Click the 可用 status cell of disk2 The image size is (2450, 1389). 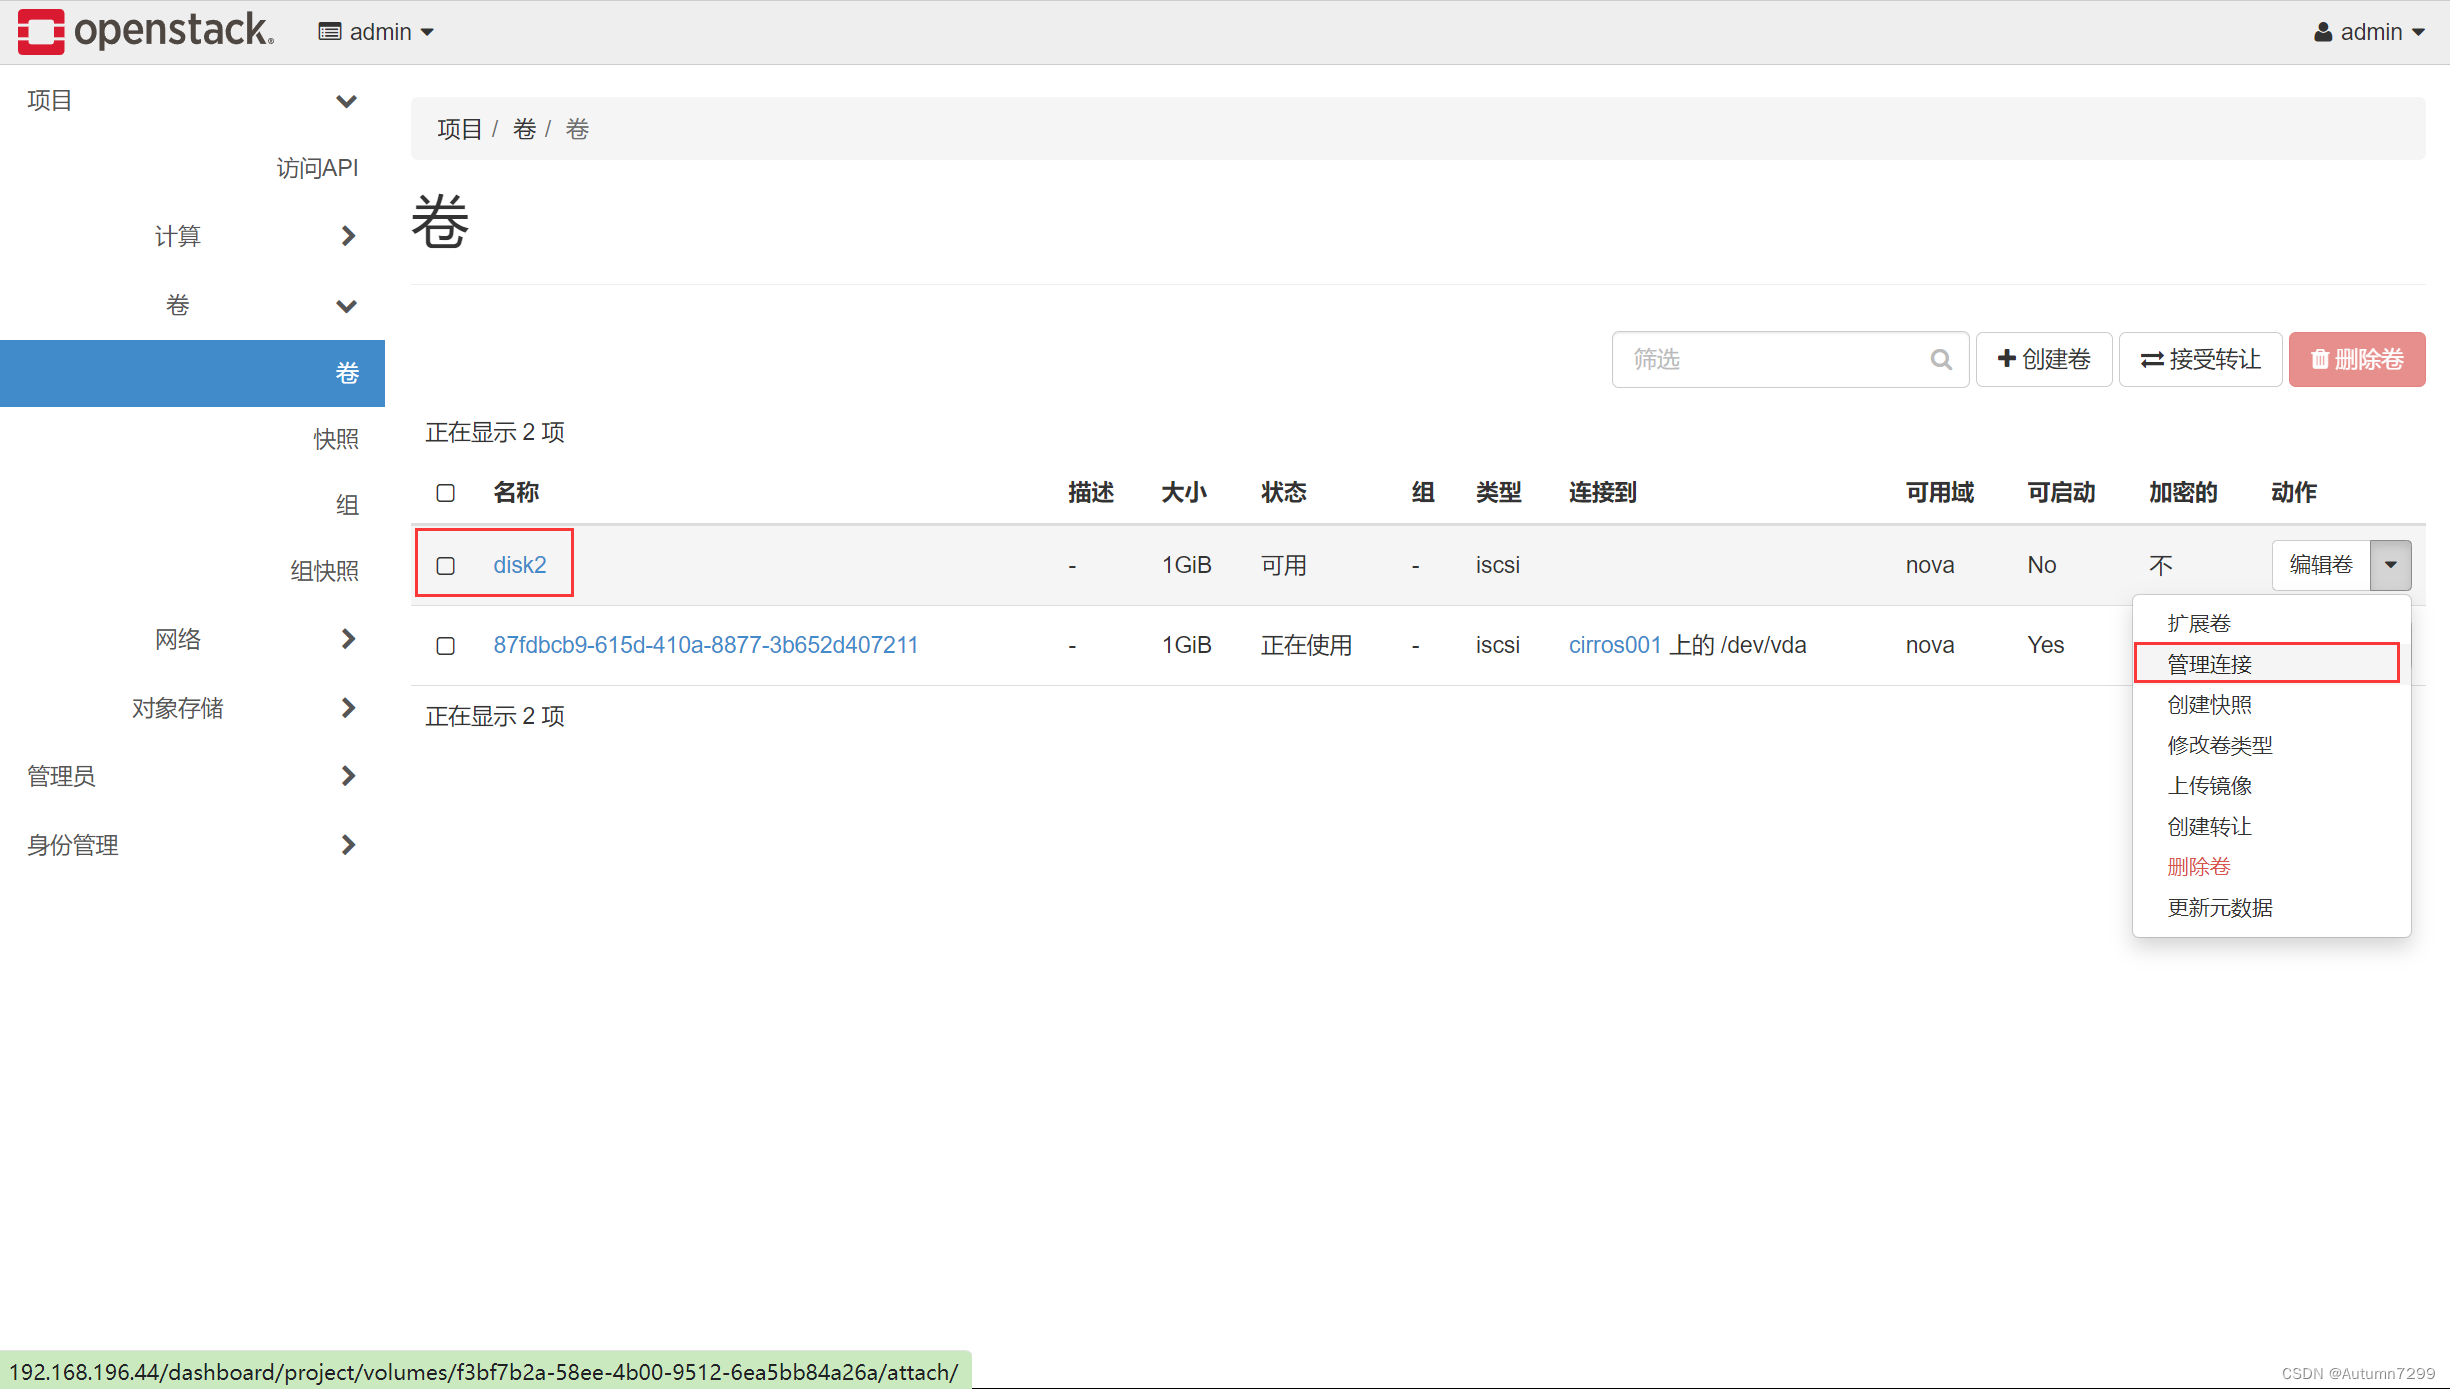pyautogui.click(x=1284, y=565)
